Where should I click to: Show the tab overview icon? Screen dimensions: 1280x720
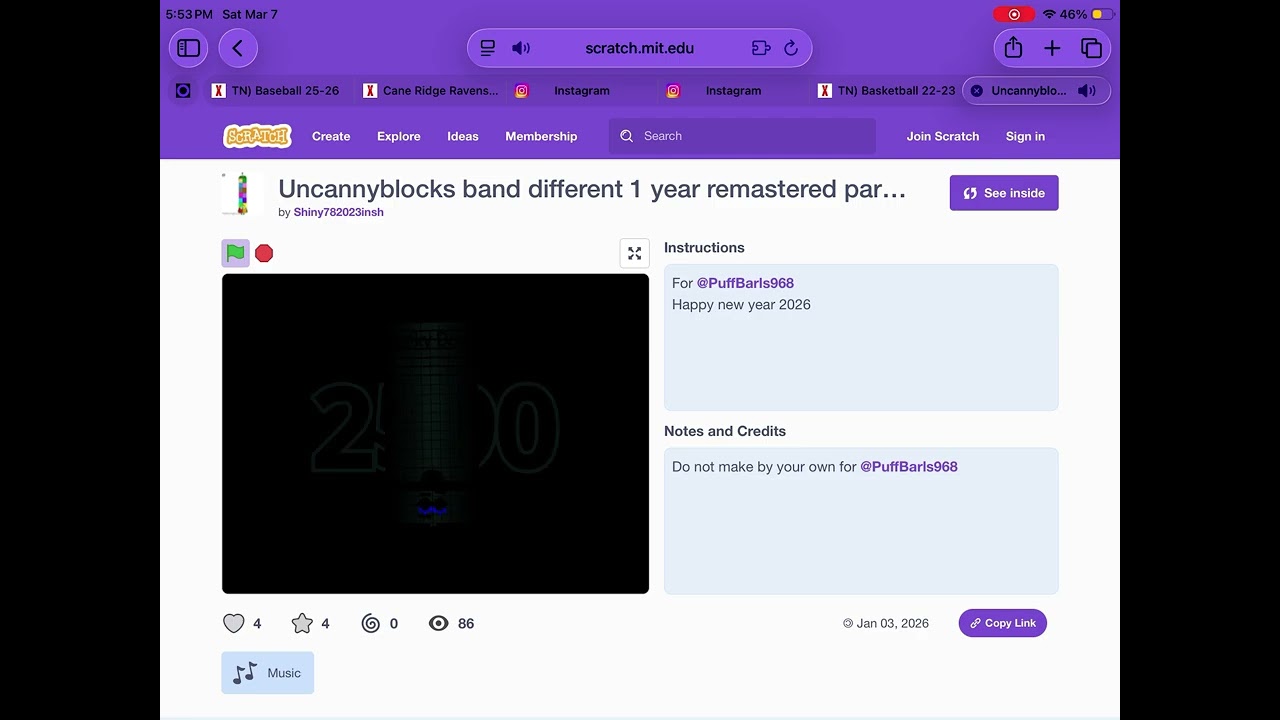1091,48
